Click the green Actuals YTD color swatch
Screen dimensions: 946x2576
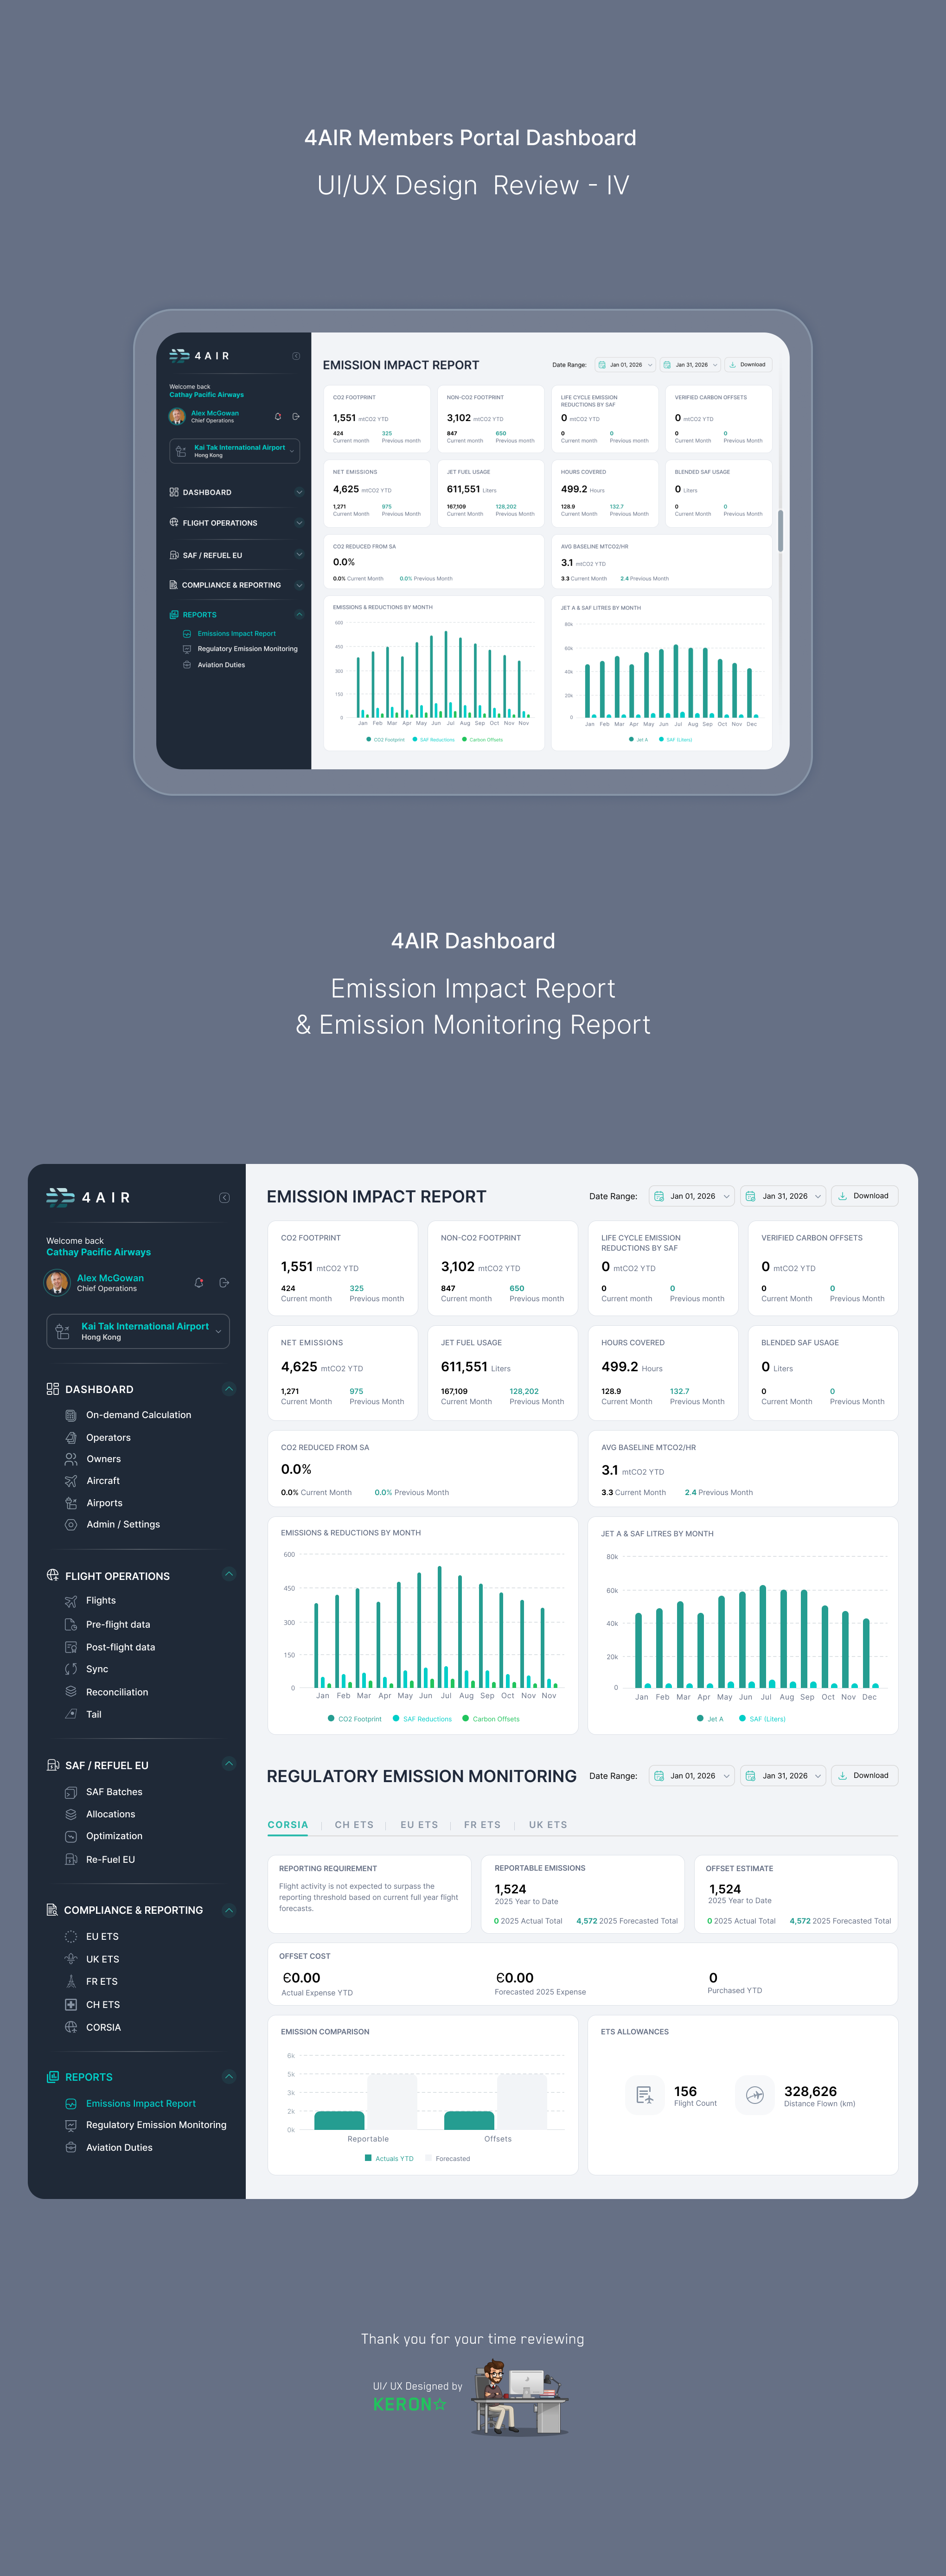[369, 2158]
